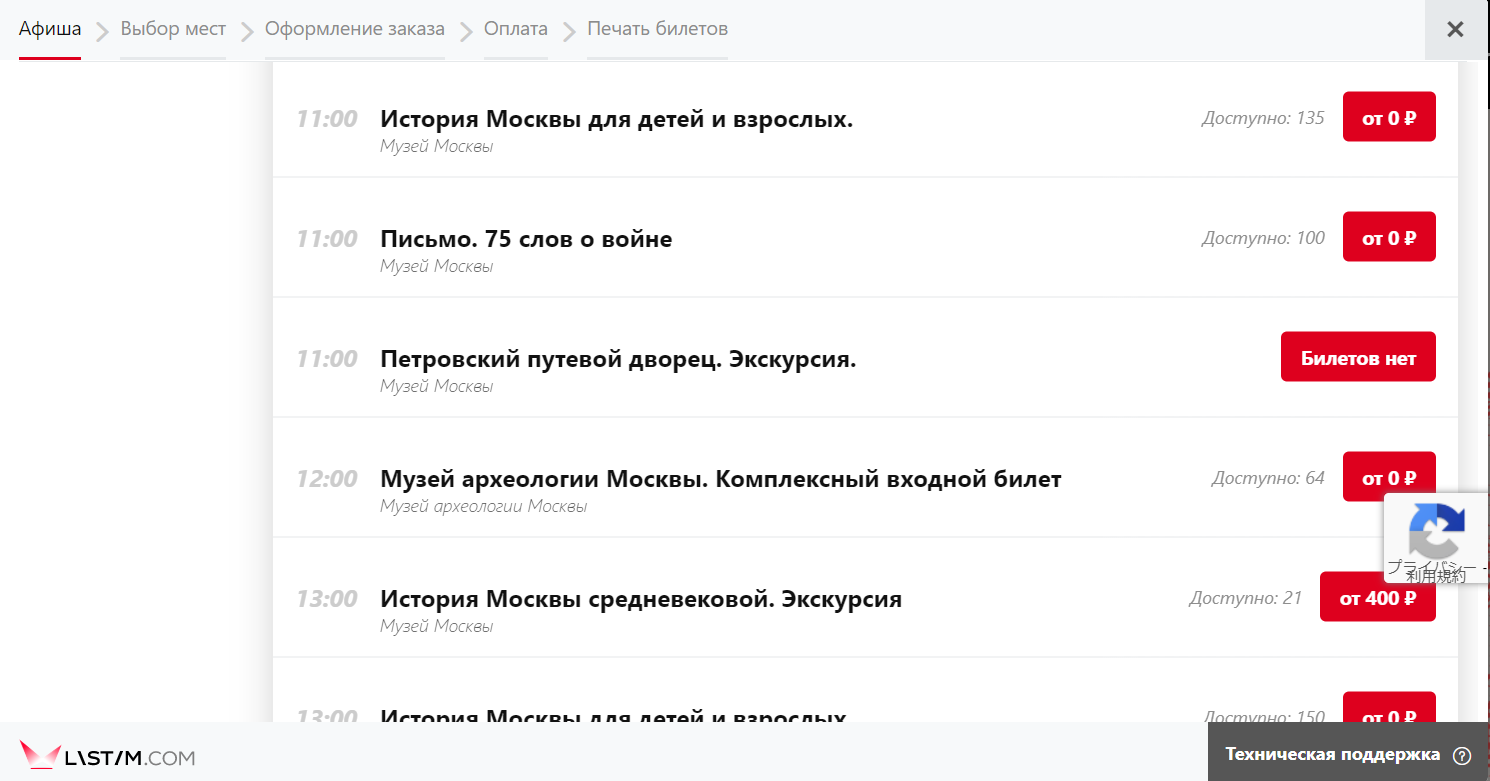
Task: Click 11:00 time of Письмо. 75 слов row
Action: click(327, 239)
